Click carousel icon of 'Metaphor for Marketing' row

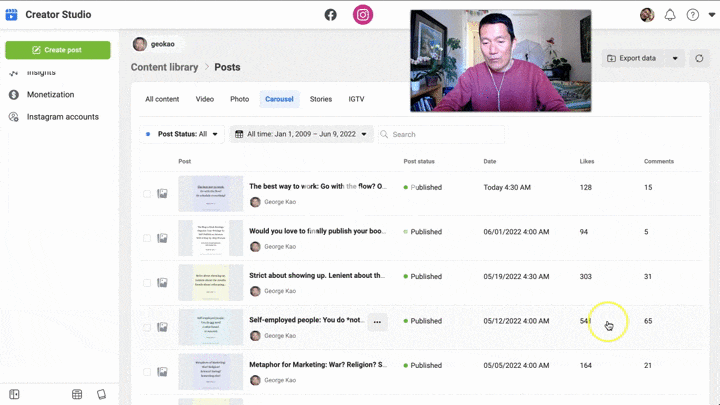163,372
